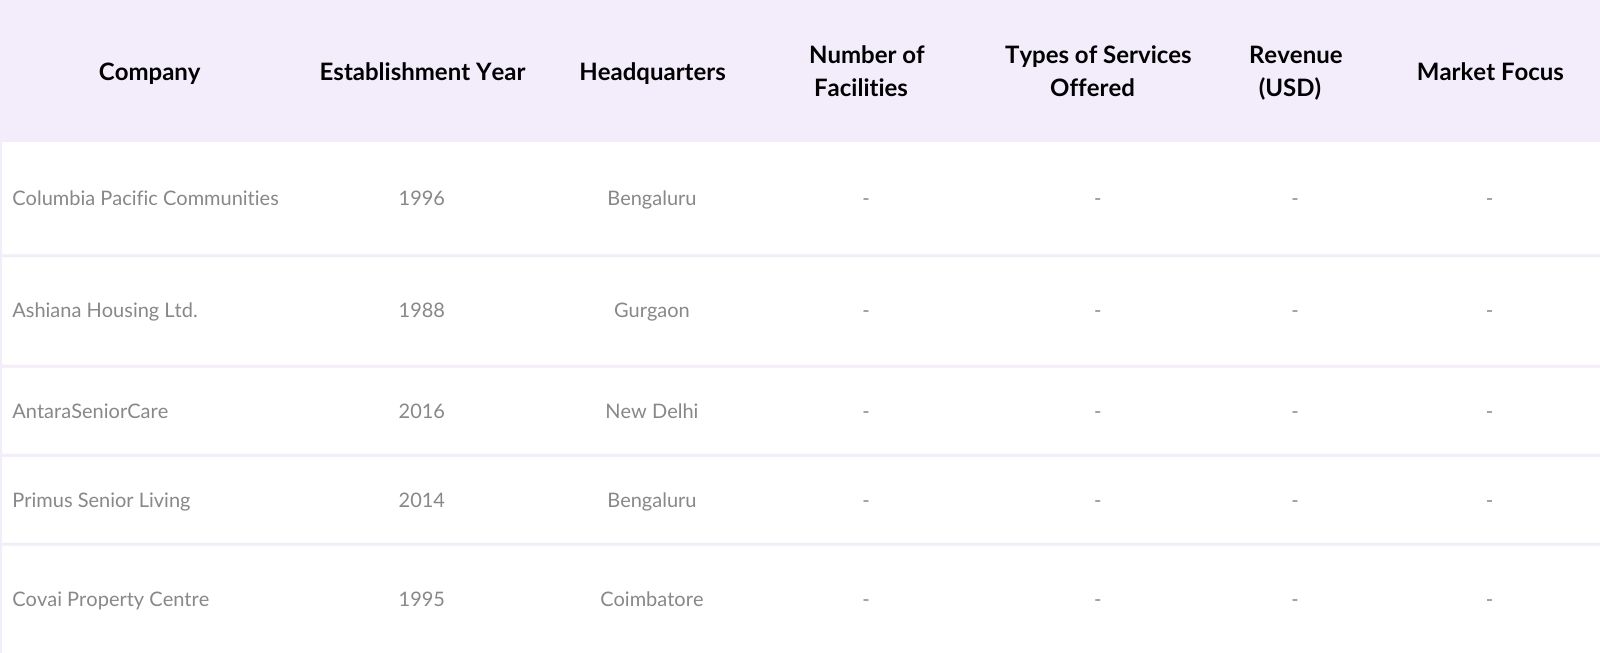Image resolution: width=1600 pixels, height=653 pixels.
Task: Open the Primus Senior Living entry
Action: pos(101,500)
